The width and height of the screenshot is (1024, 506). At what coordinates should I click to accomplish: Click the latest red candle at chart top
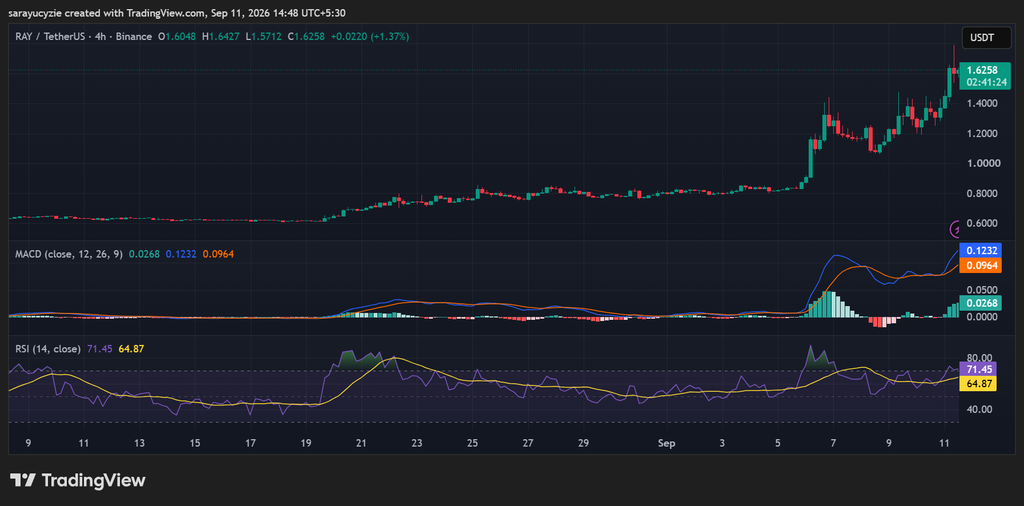click(x=955, y=65)
